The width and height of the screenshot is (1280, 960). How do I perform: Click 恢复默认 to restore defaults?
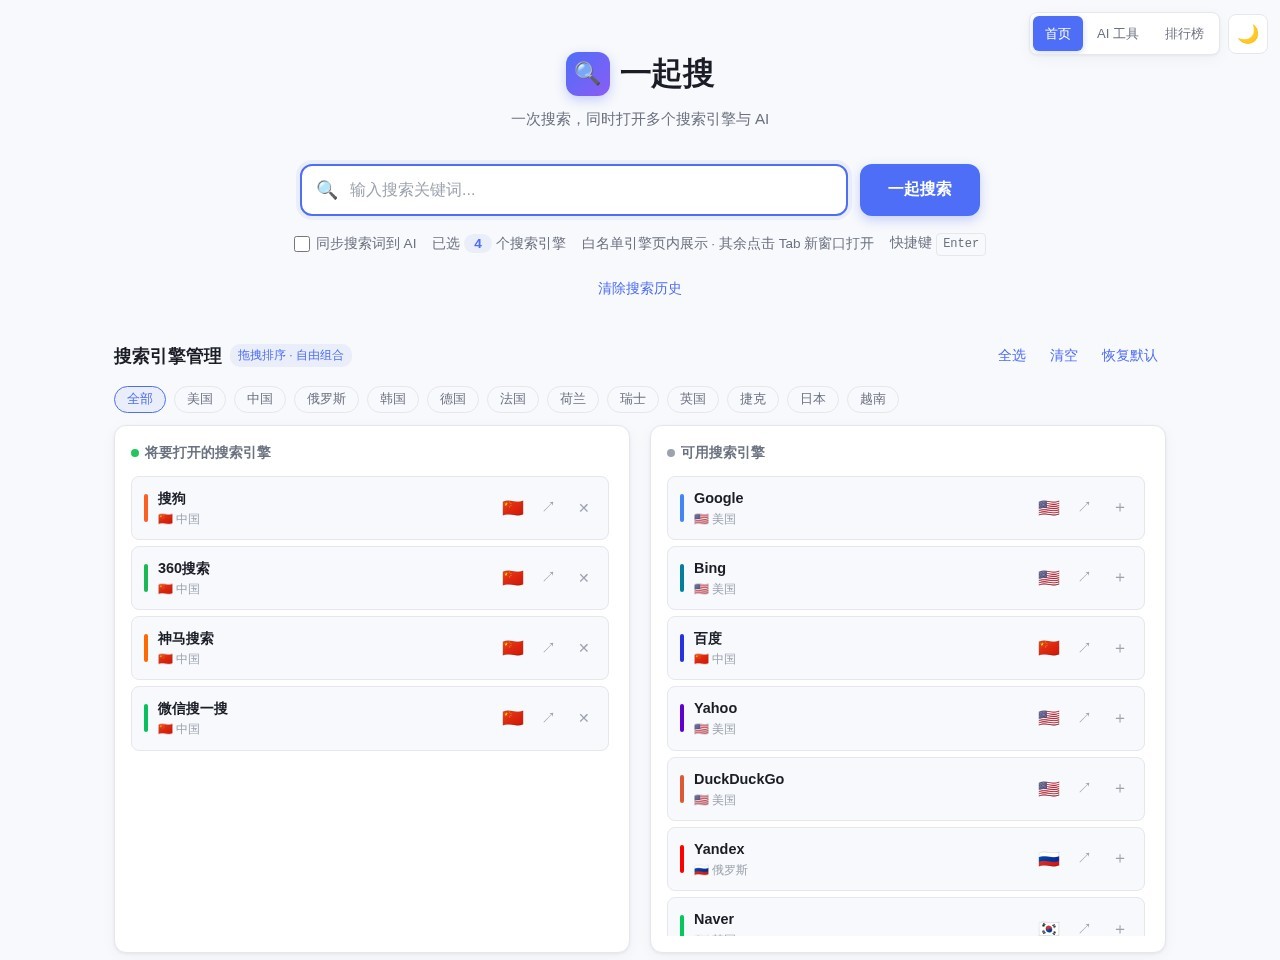coord(1130,355)
